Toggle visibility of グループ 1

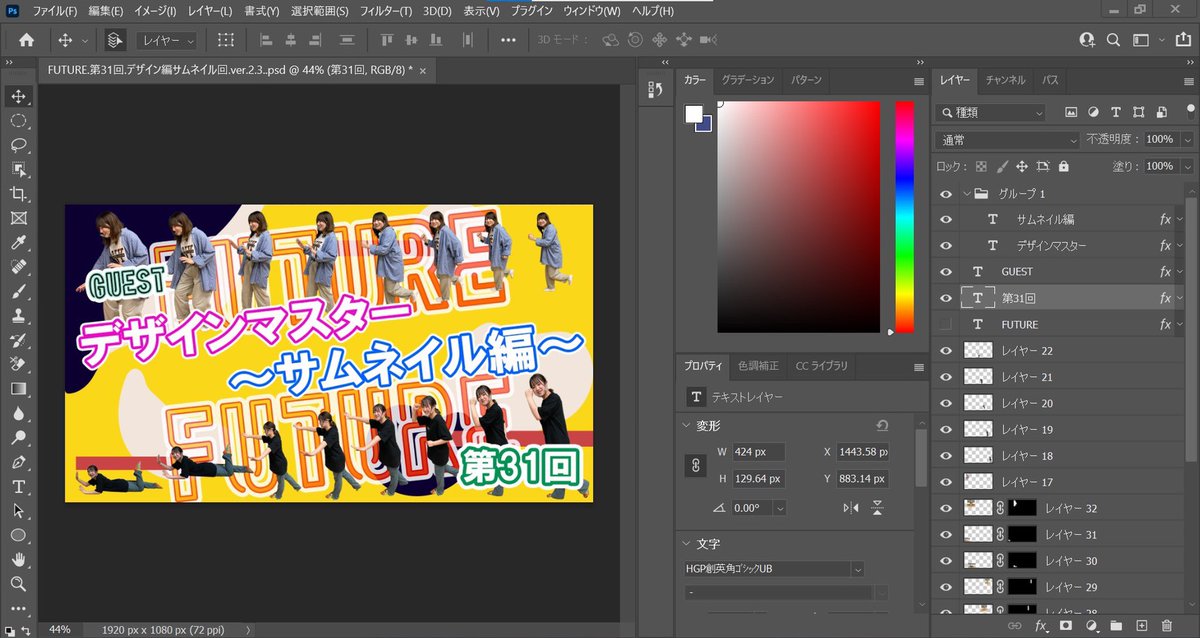(945, 193)
